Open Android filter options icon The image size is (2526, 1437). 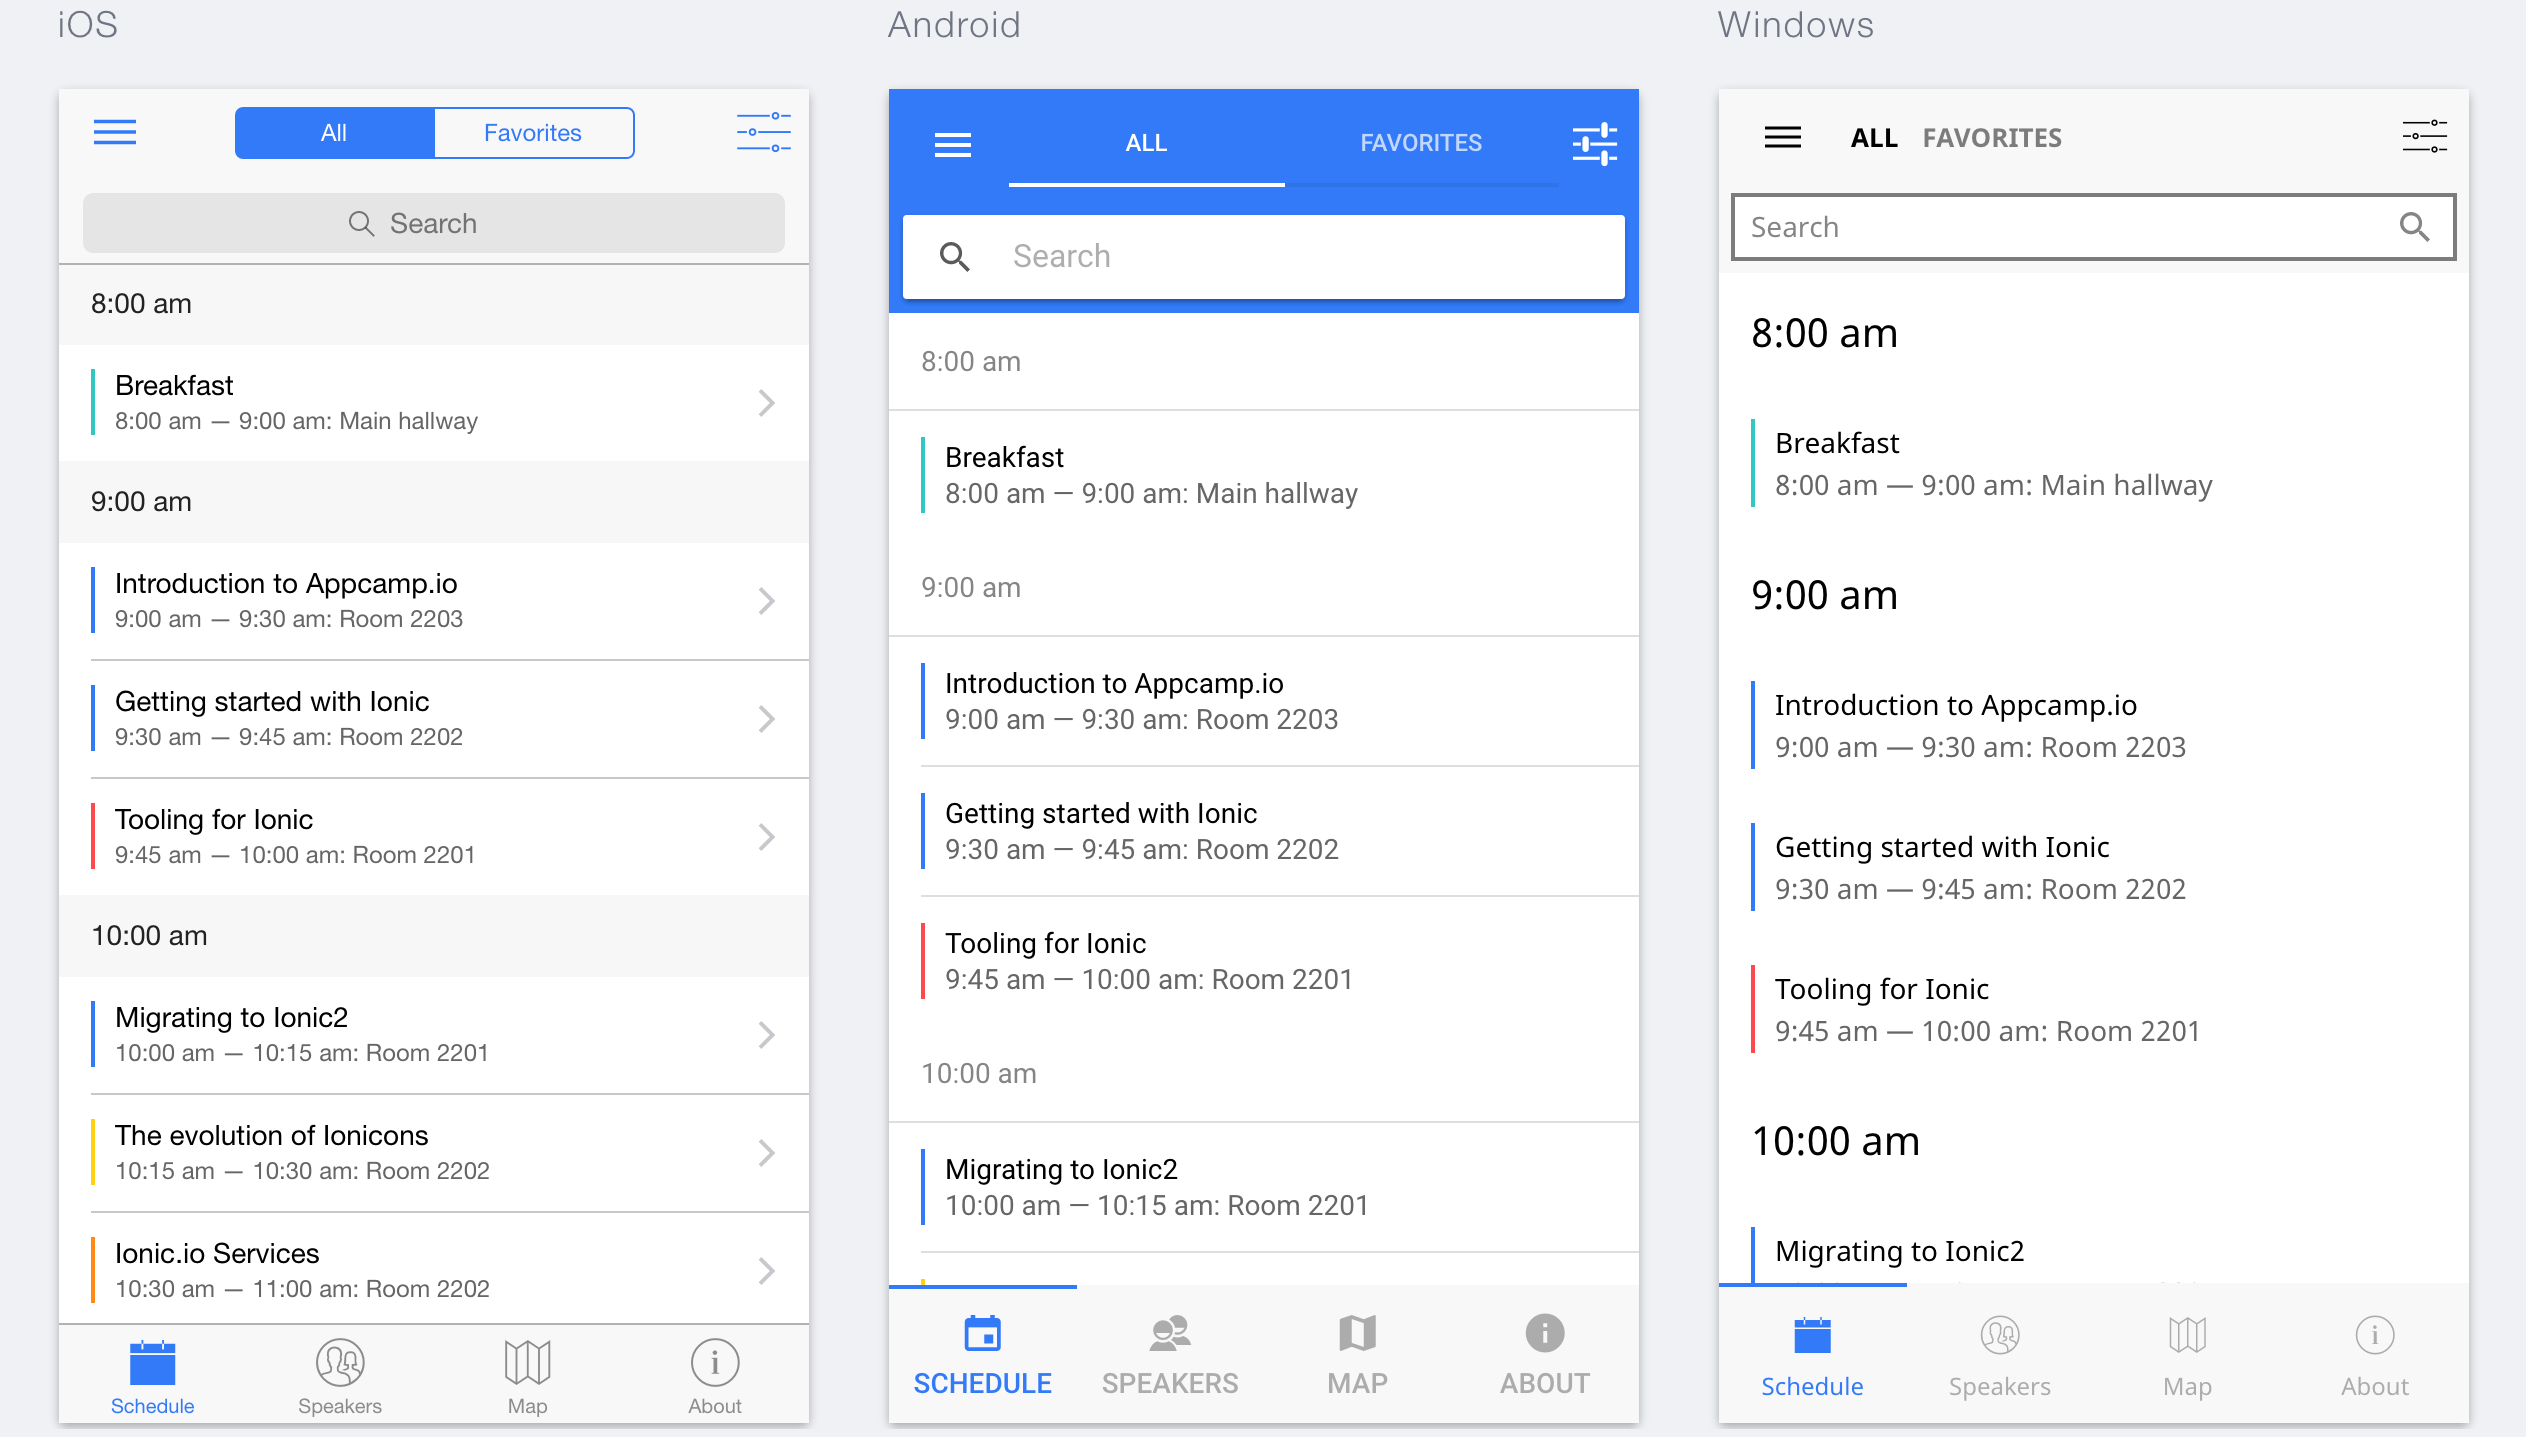pyautogui.click(x=1594, y=144)
